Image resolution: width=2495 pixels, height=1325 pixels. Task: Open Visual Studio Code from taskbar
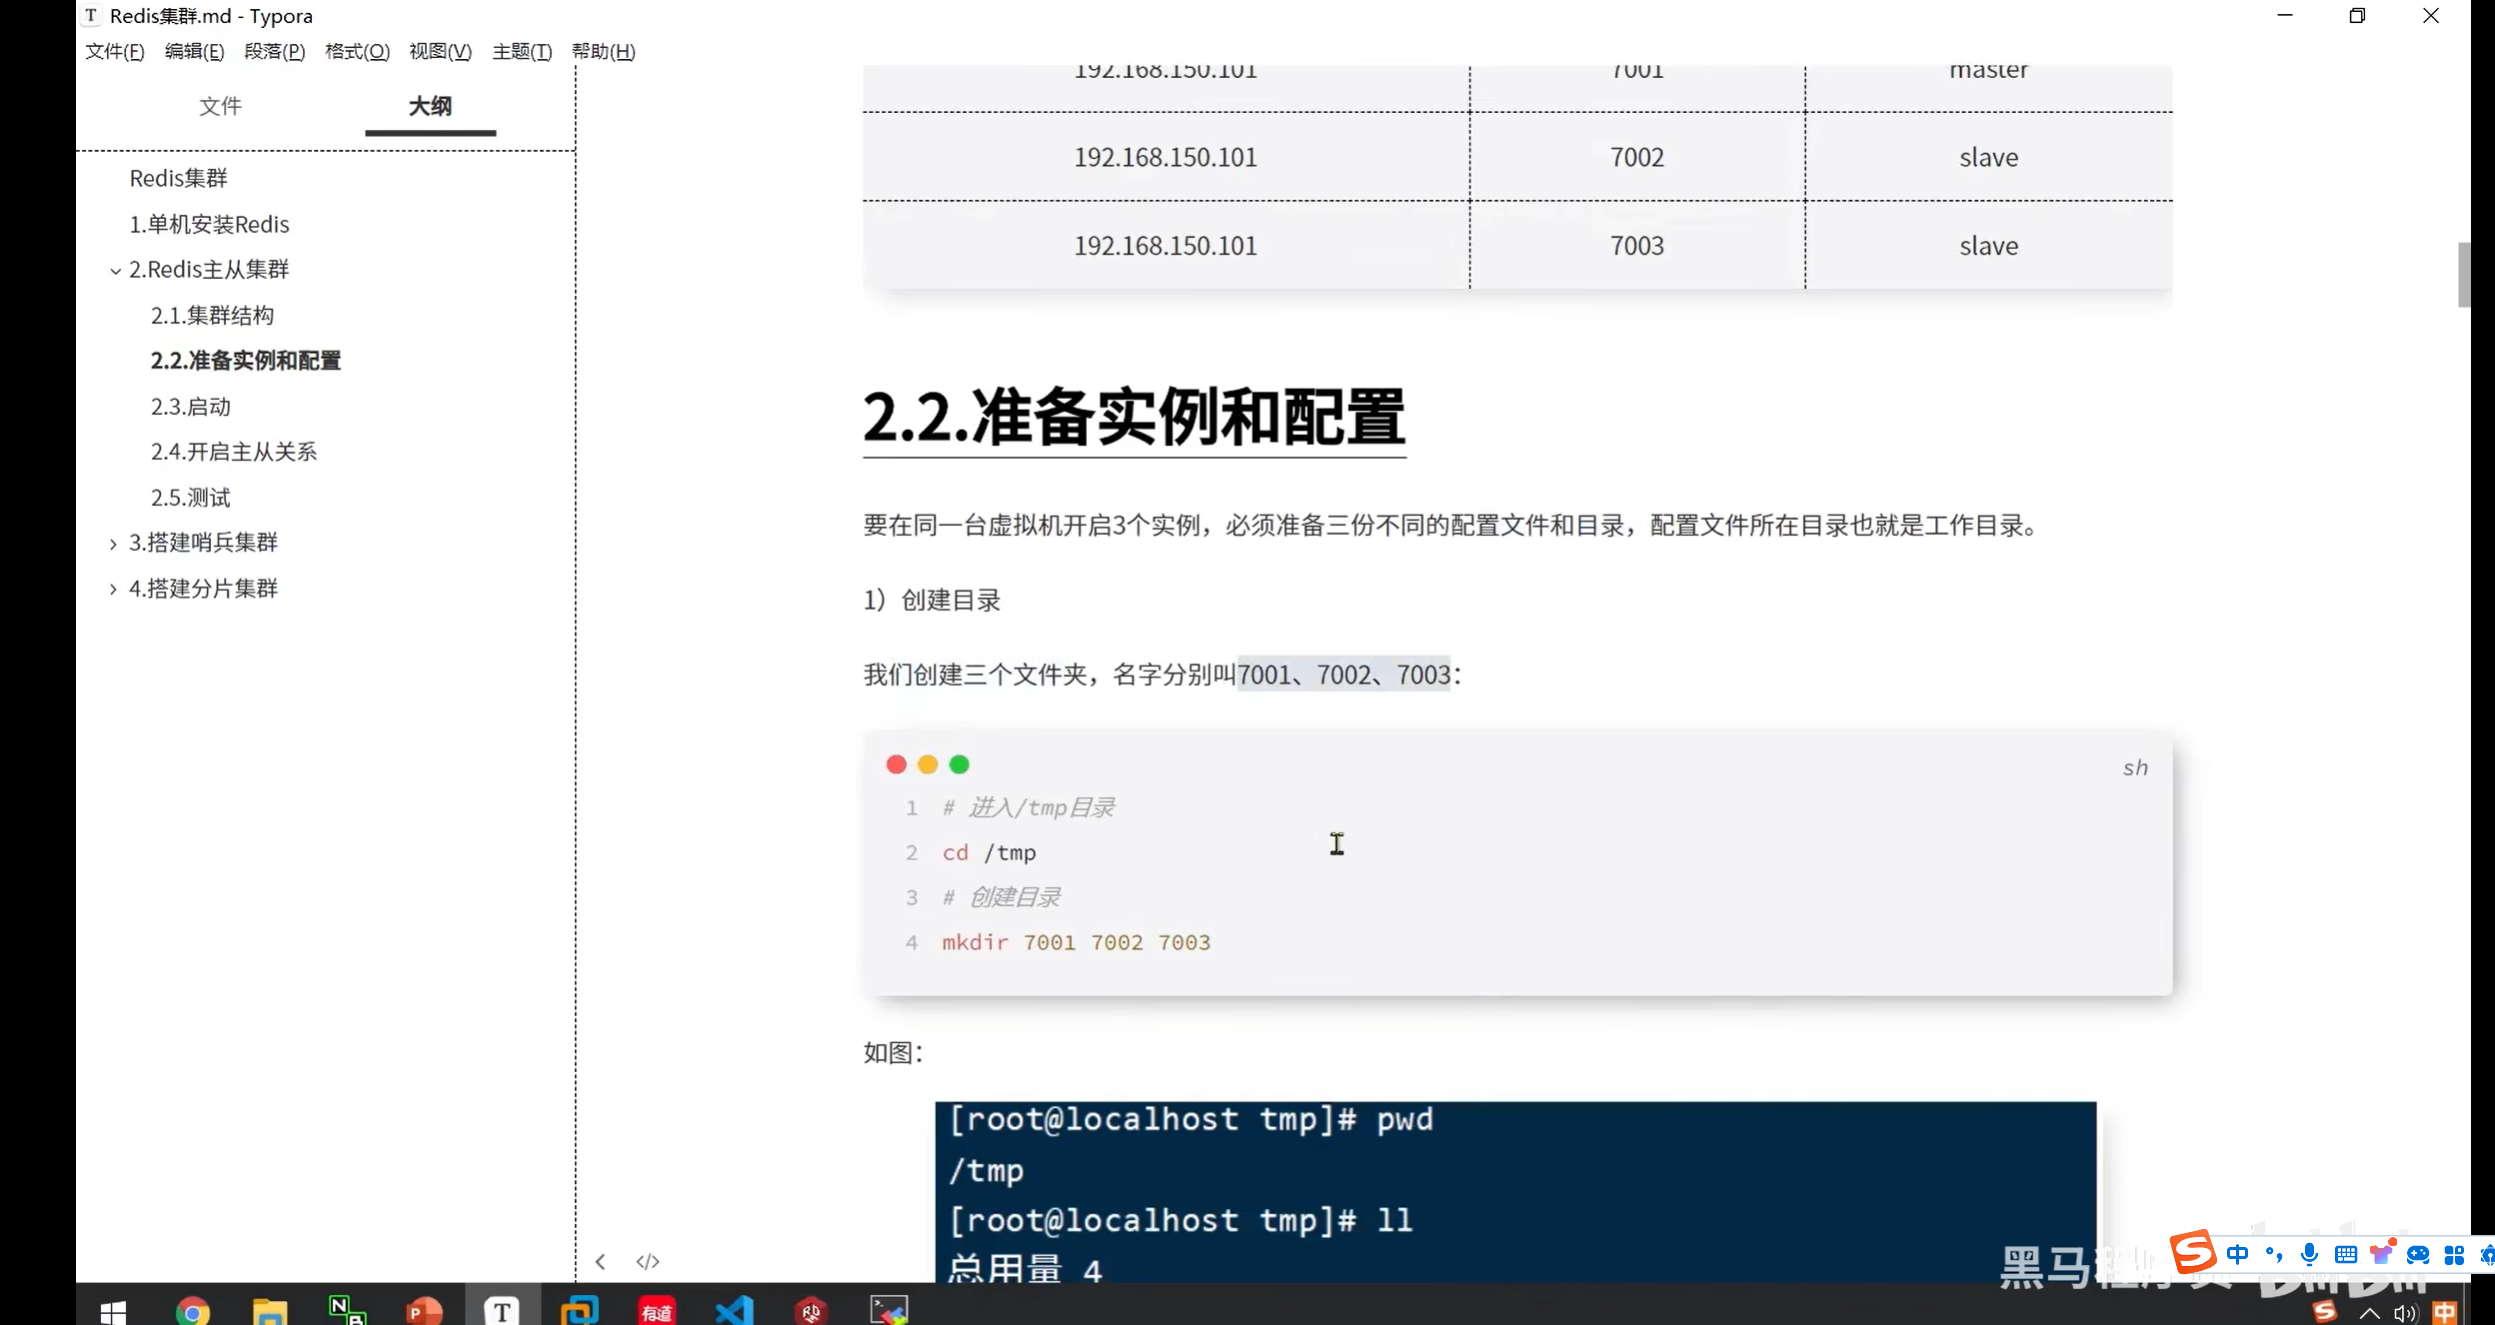tap(735, 1309)
